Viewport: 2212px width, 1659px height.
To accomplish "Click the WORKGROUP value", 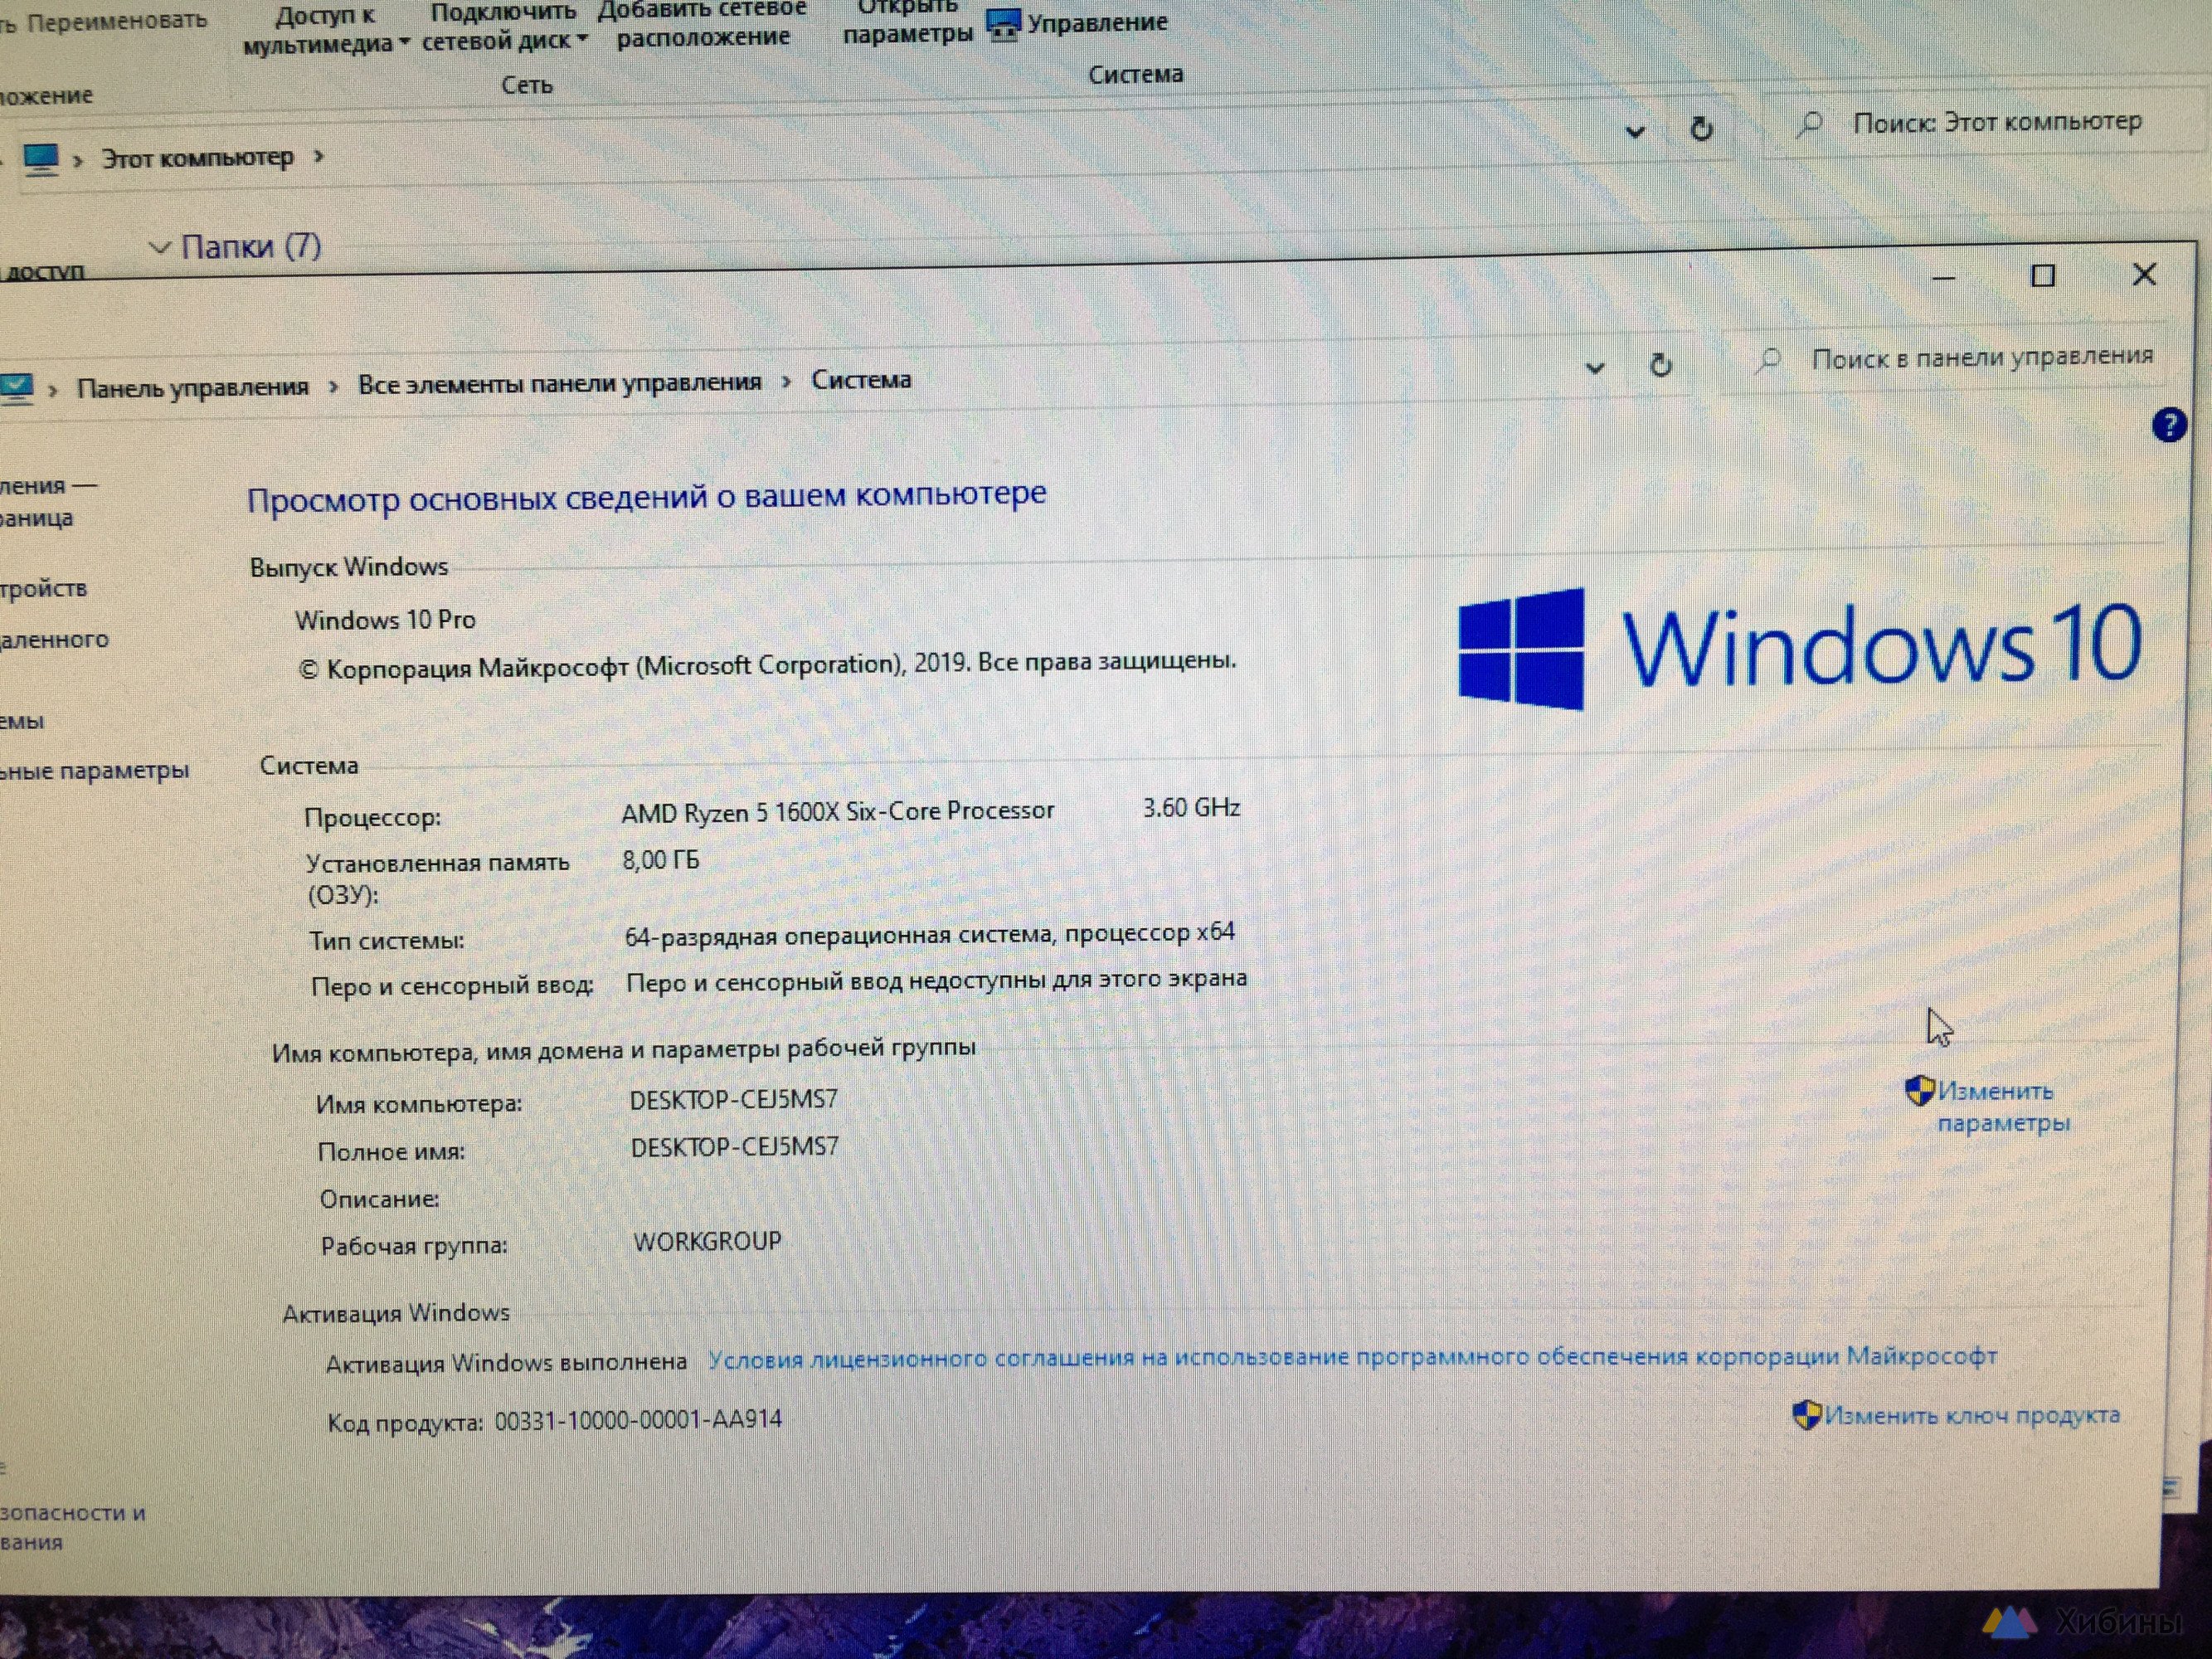I will click(707, 1241).
